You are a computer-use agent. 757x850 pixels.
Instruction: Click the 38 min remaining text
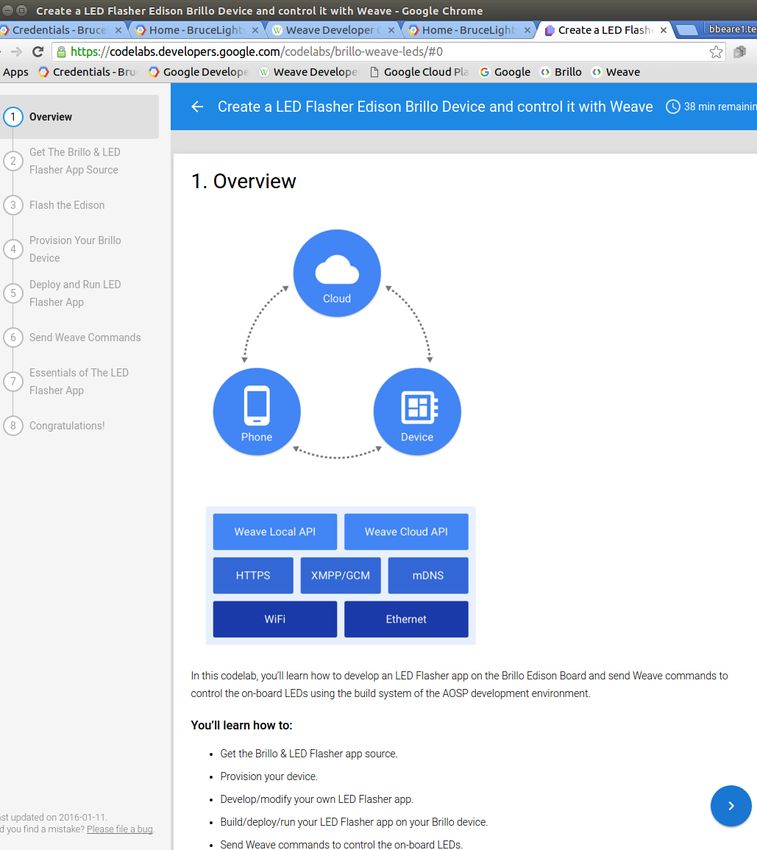pyautogui.click(x=720, y=107)
